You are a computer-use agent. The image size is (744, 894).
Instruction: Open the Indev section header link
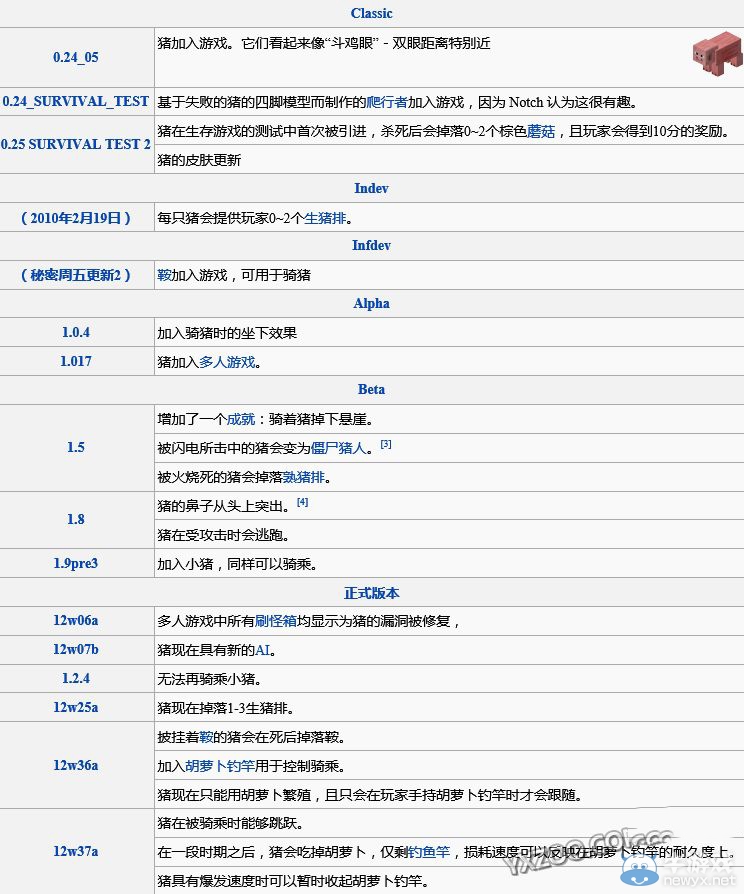(x=371, y=188)
